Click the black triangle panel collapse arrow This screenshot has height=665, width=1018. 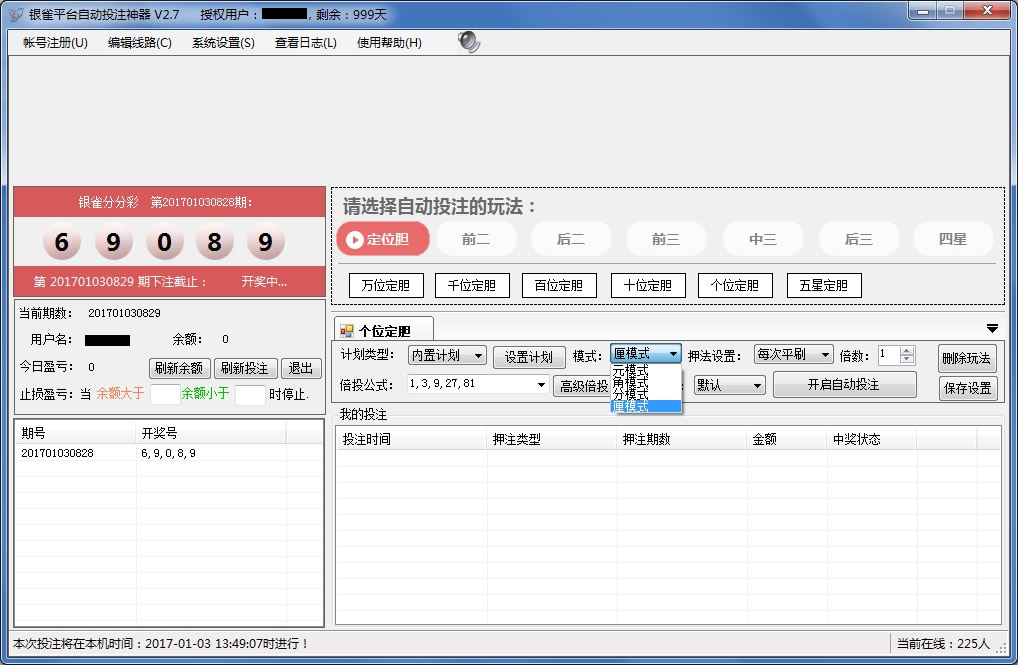pos(992,328)
